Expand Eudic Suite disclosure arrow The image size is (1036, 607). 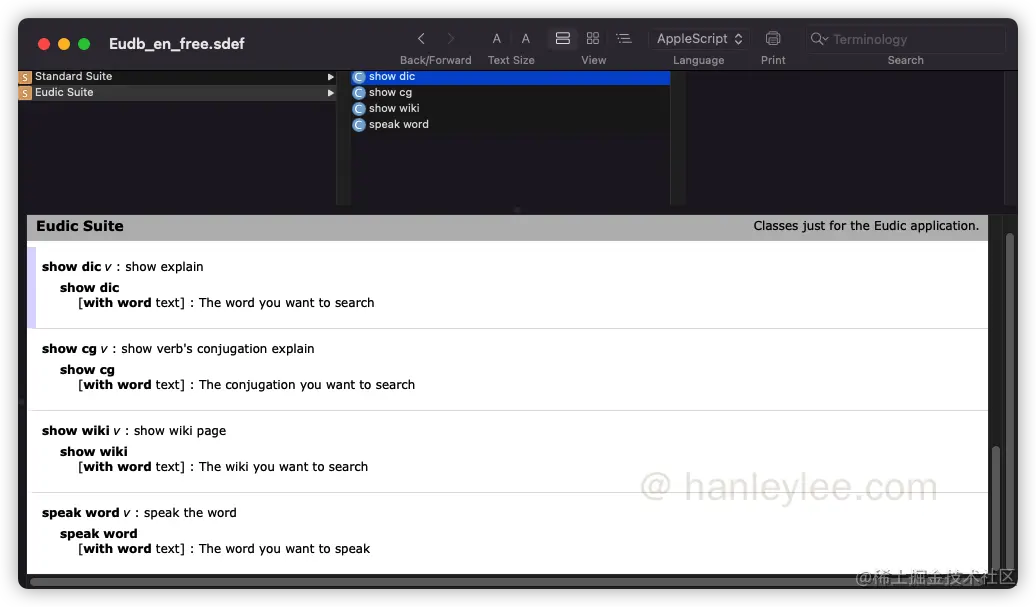click(330, 93)
